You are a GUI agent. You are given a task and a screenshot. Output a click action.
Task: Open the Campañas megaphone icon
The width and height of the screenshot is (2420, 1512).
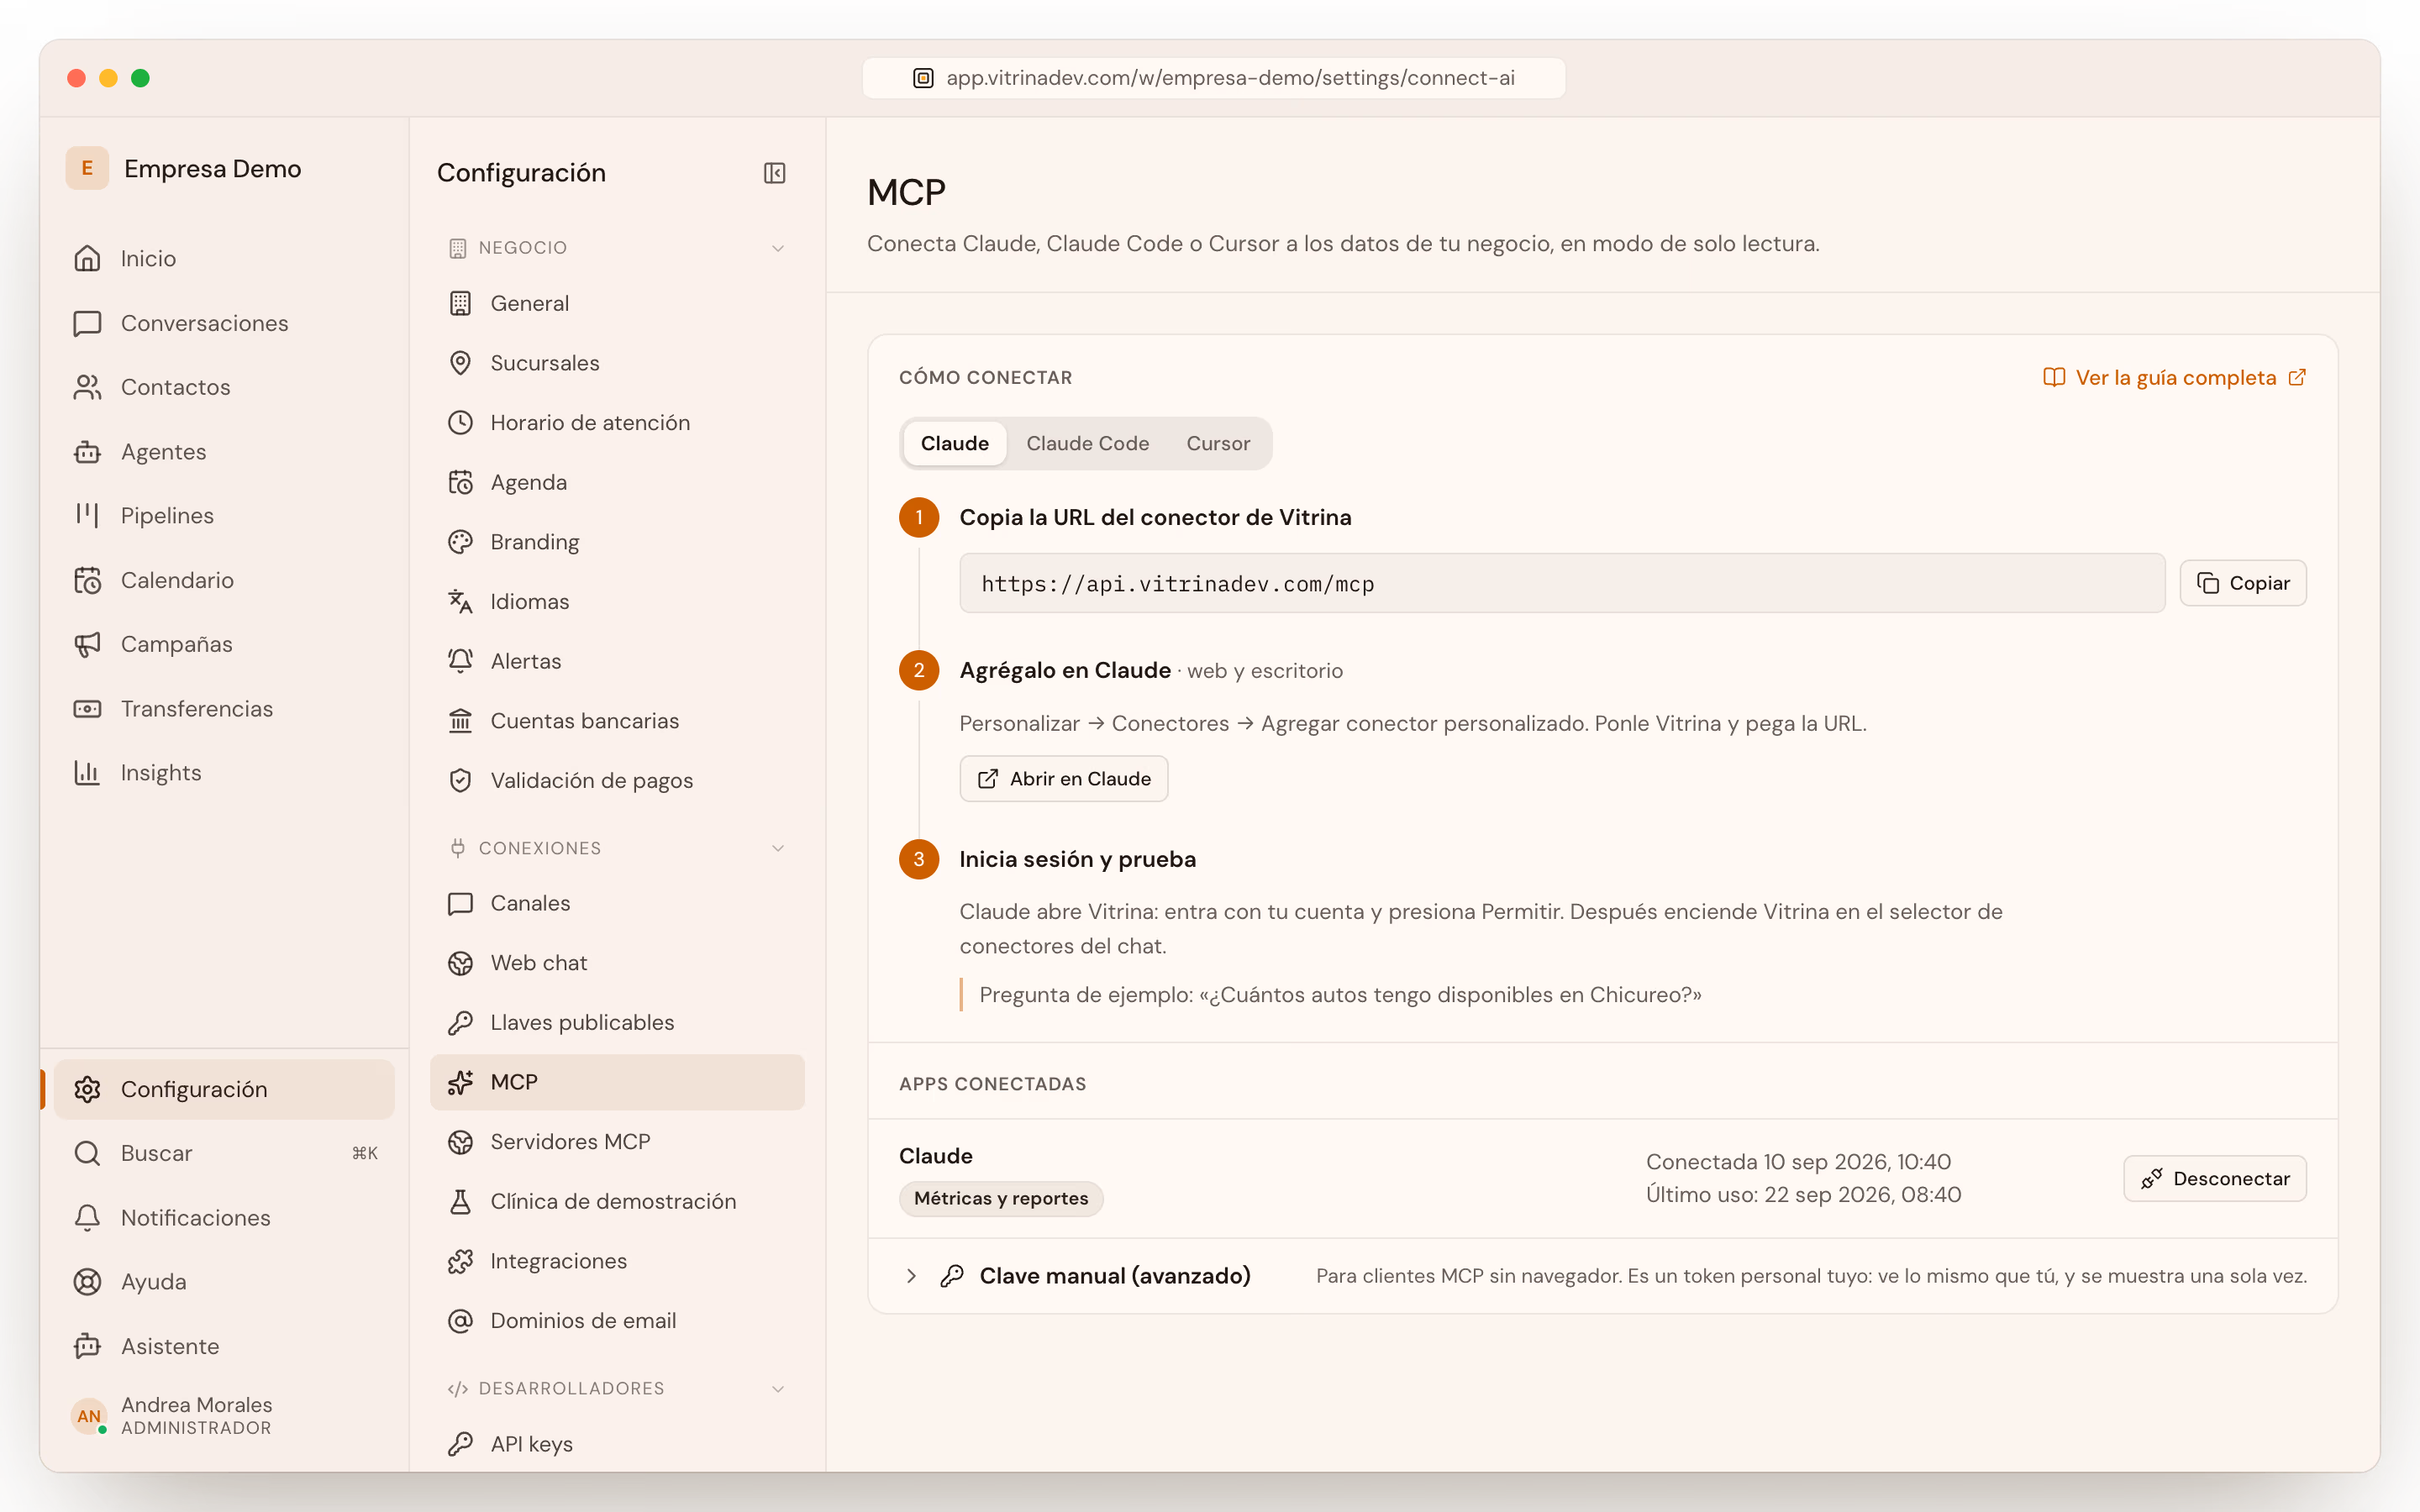(87, 644)
